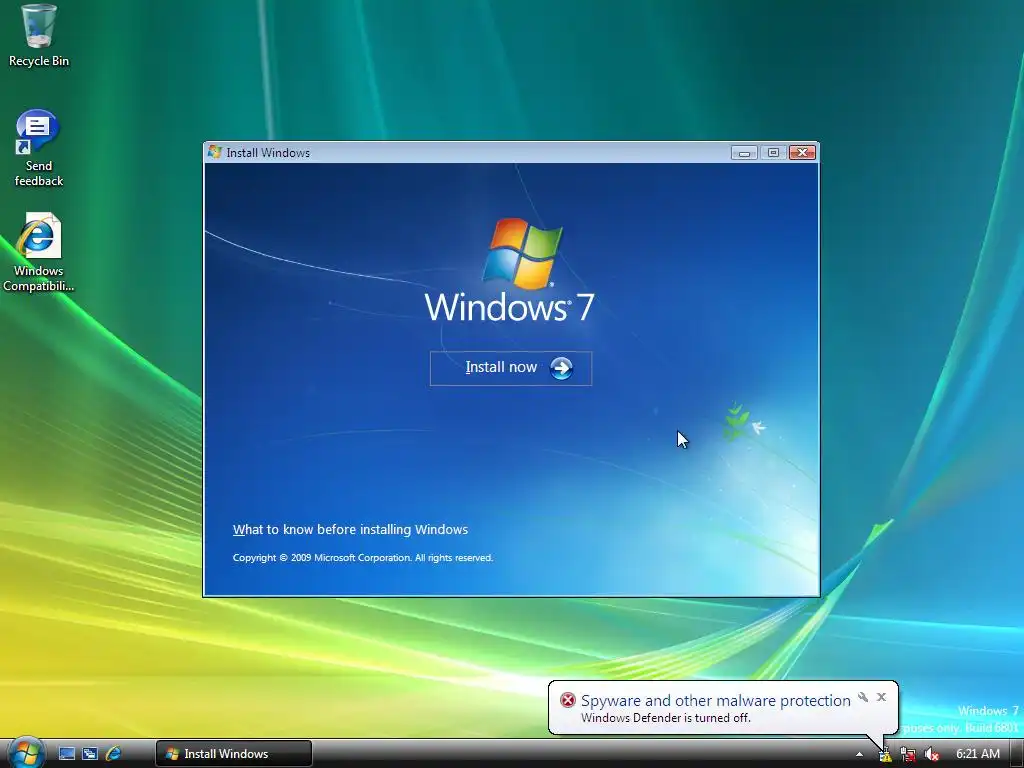Screen dimensions: 1024x768
Task: Click the wrench icon in the notification balloon
Action: pyautogui.click(x=863, y=697)
